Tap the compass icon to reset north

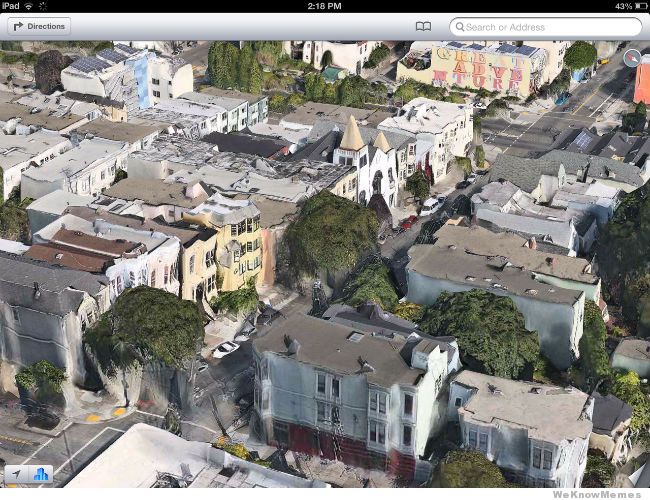pyautogui.click(x=632, y=58)
